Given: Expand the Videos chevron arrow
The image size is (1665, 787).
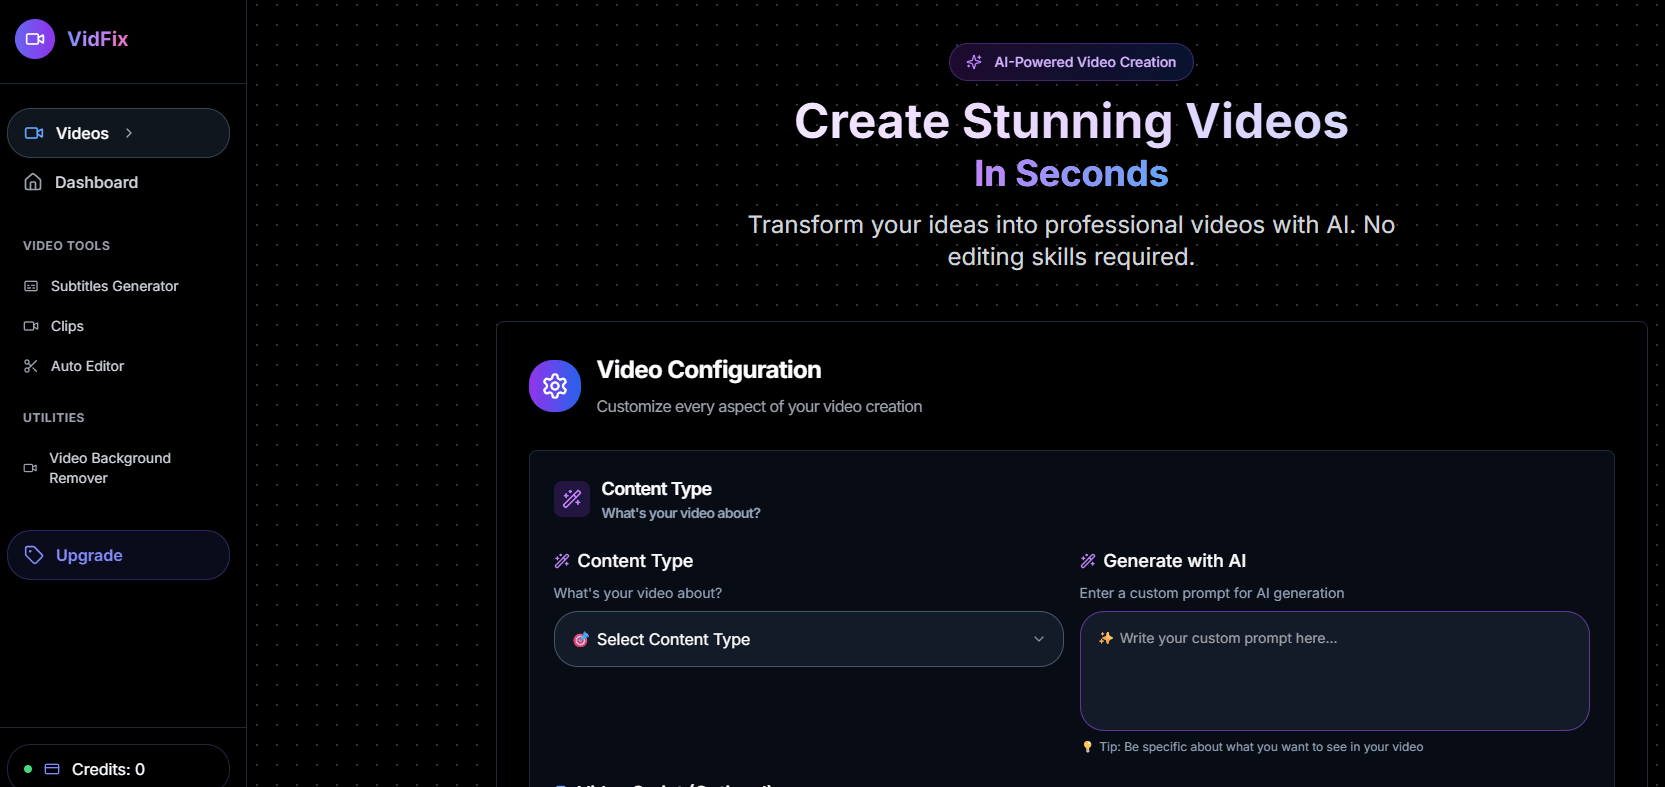Looking at the screenshot, I should click(x=129, y=133).
